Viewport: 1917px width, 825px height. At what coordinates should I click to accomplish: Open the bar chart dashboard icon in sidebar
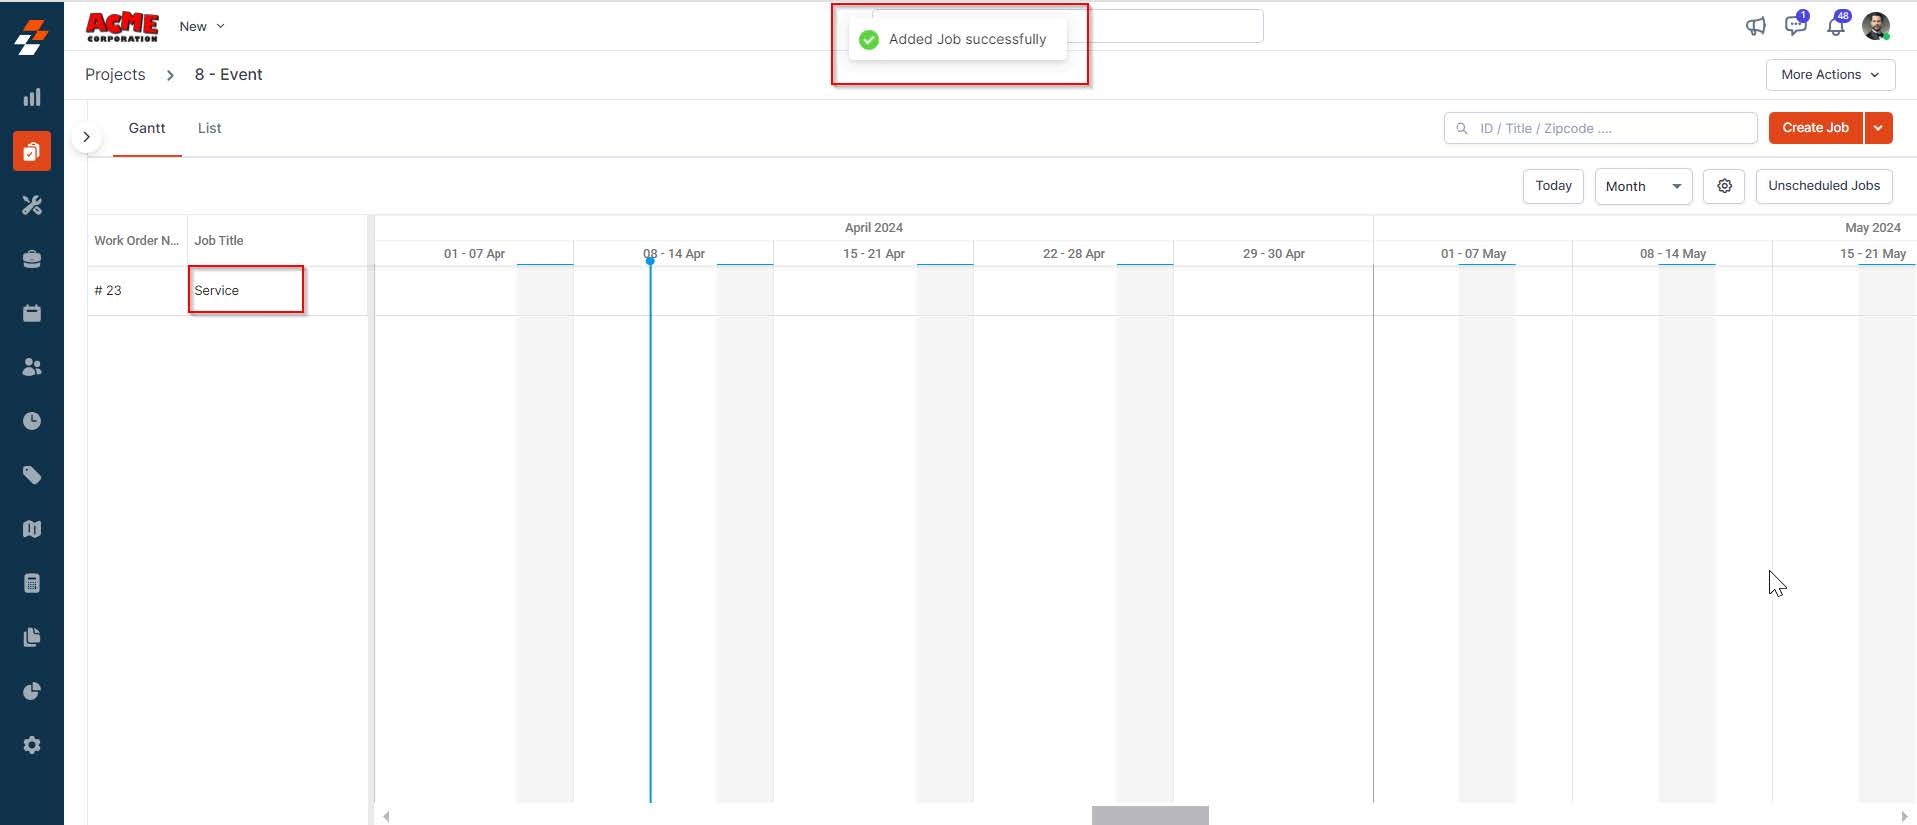coord(32,97)
